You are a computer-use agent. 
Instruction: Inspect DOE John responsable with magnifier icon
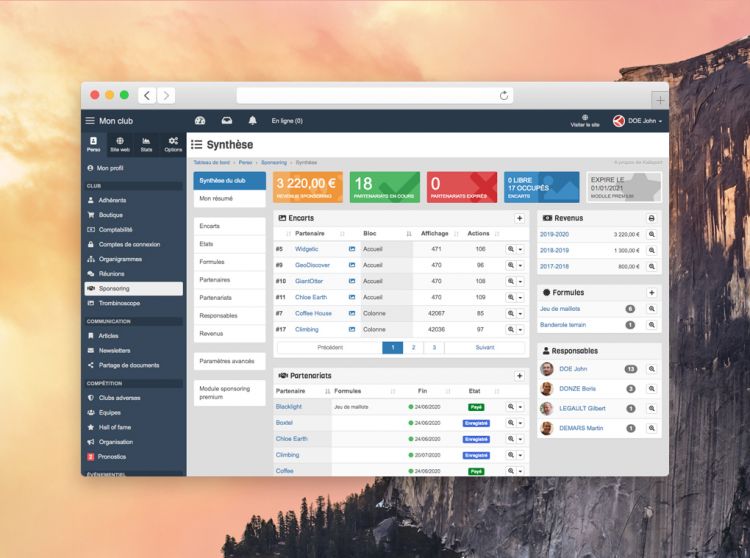point(651,369)
